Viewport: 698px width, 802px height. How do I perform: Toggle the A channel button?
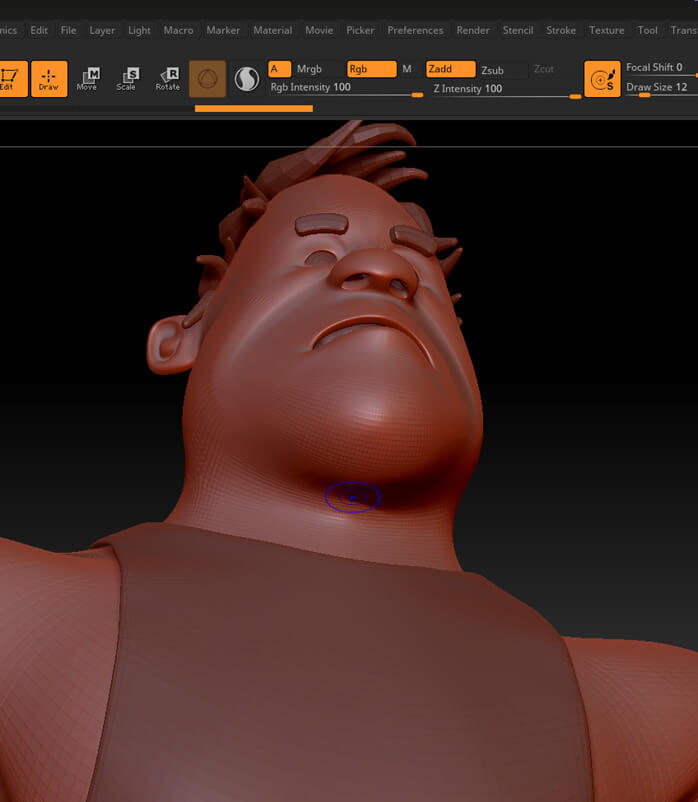(x=279, y=69)
